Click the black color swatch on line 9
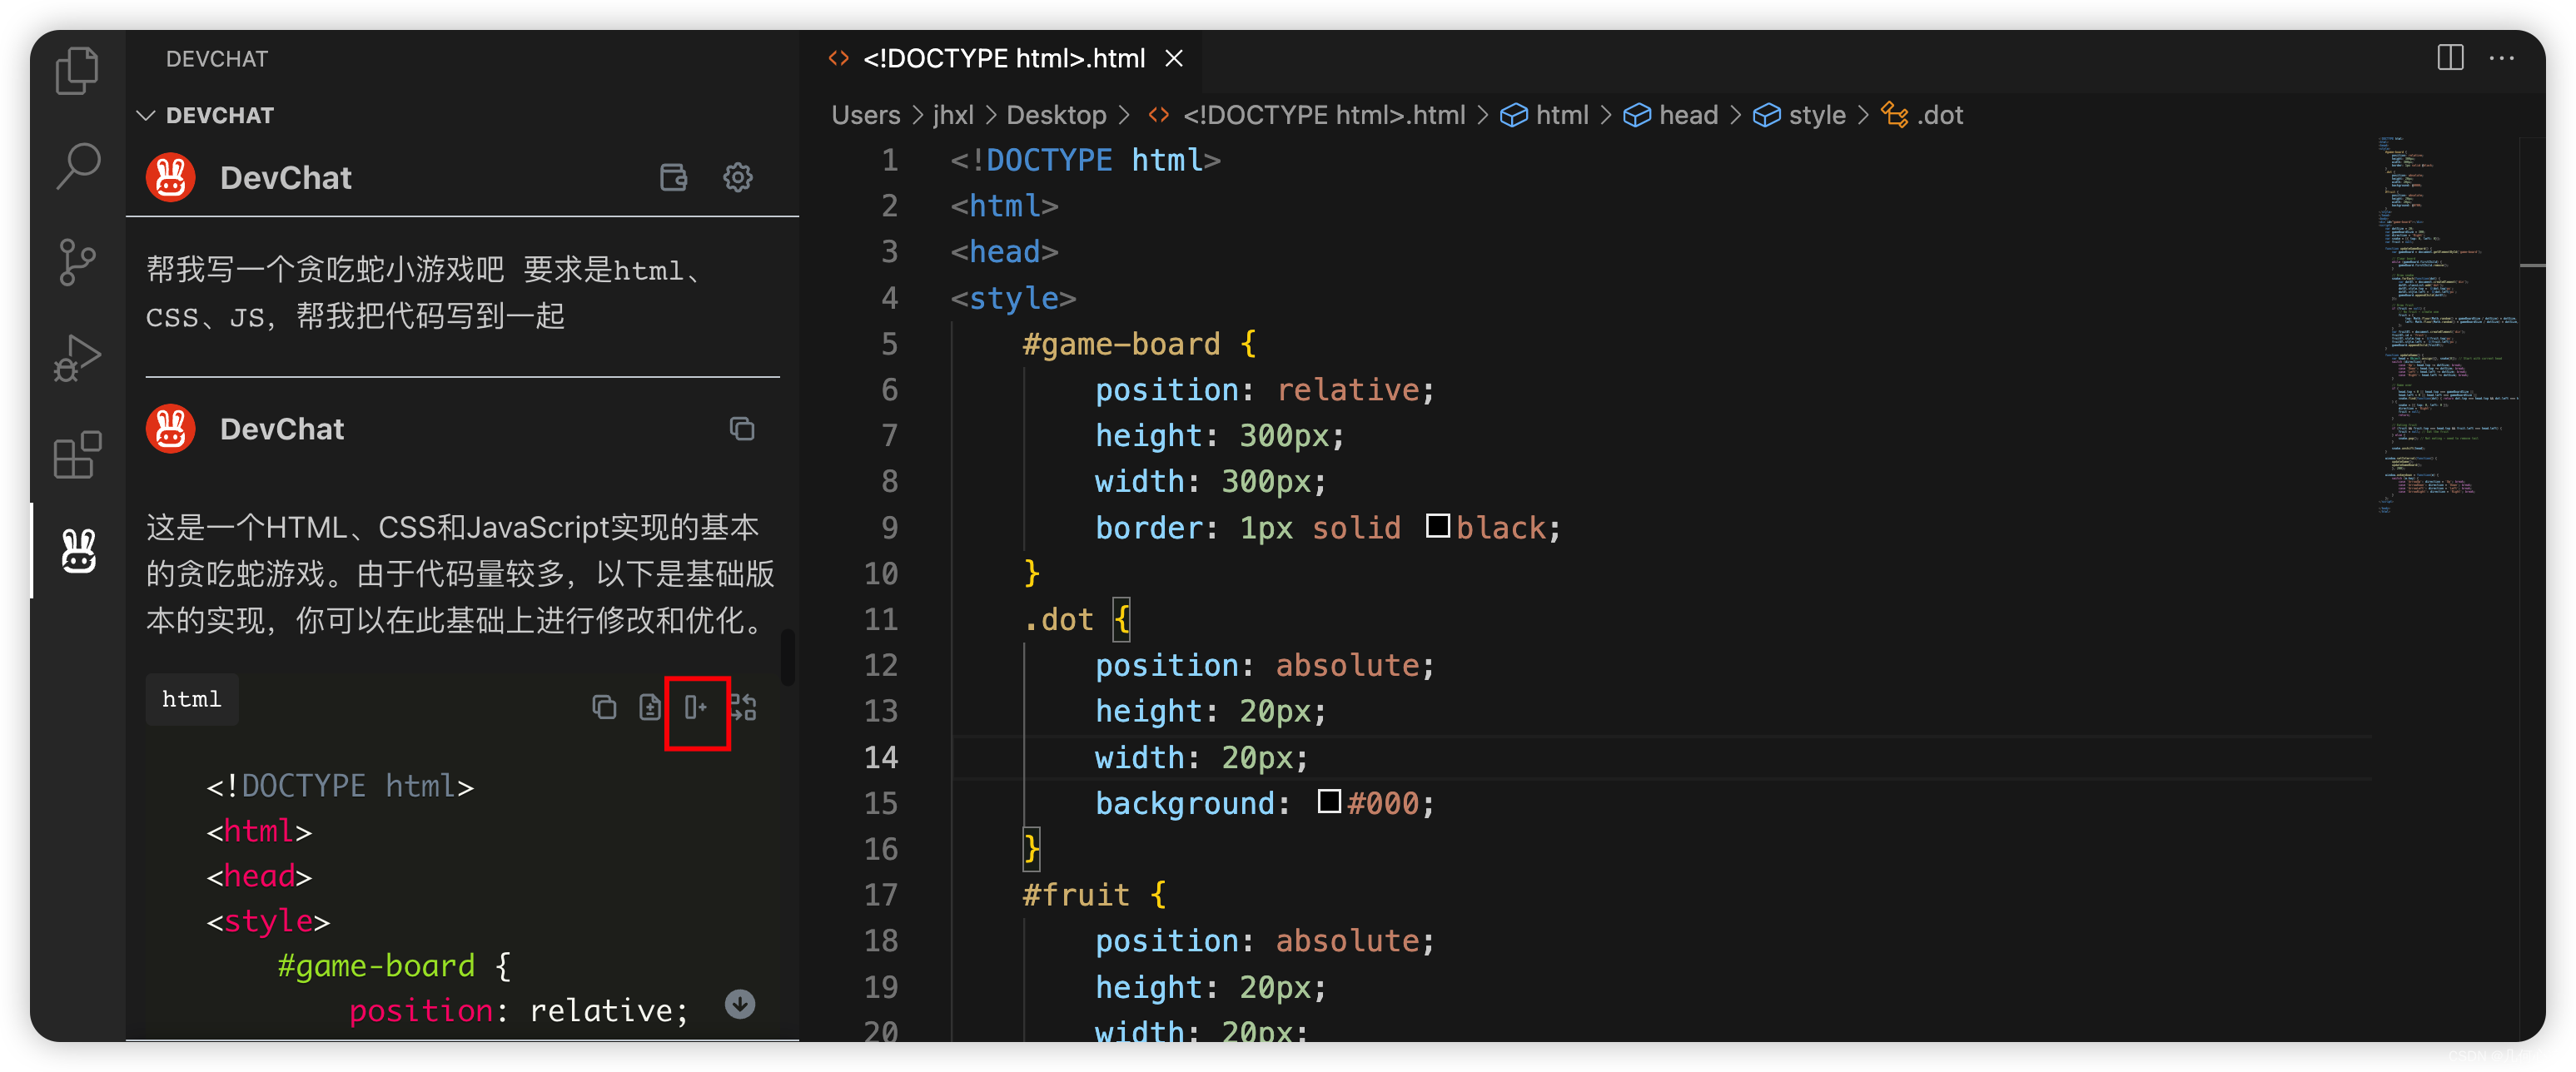 [x=1437, y=526]
